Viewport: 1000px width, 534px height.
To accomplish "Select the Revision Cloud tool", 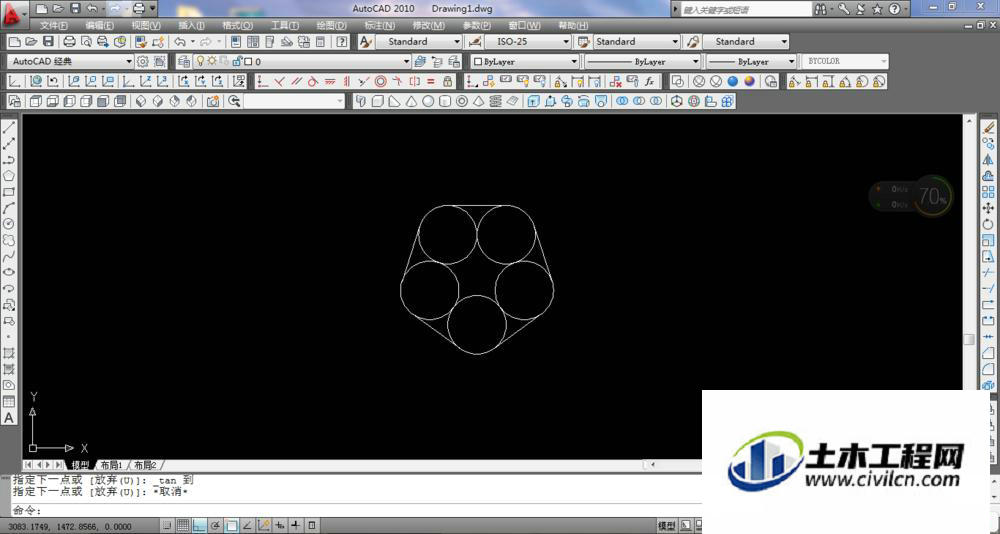I will click(9, 241).
